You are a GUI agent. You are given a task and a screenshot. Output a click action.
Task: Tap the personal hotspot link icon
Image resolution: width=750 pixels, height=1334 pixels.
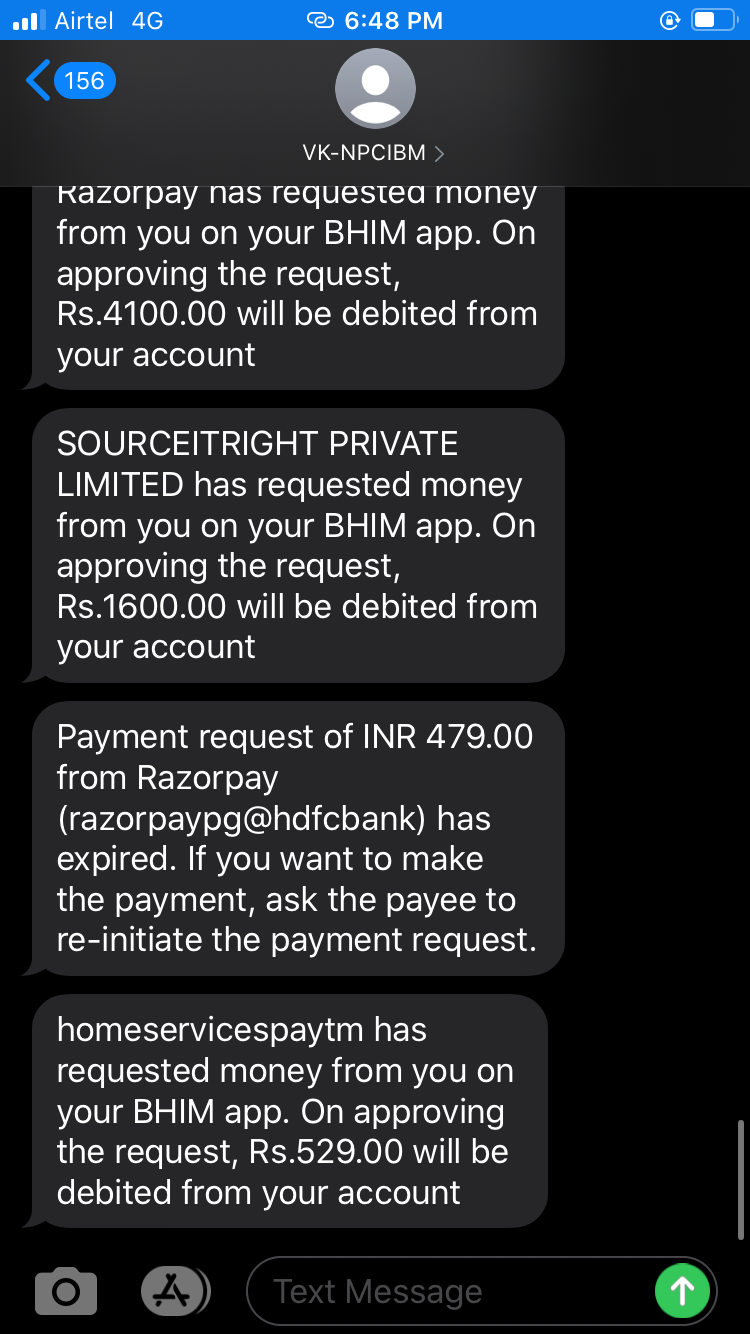point(320,20)
